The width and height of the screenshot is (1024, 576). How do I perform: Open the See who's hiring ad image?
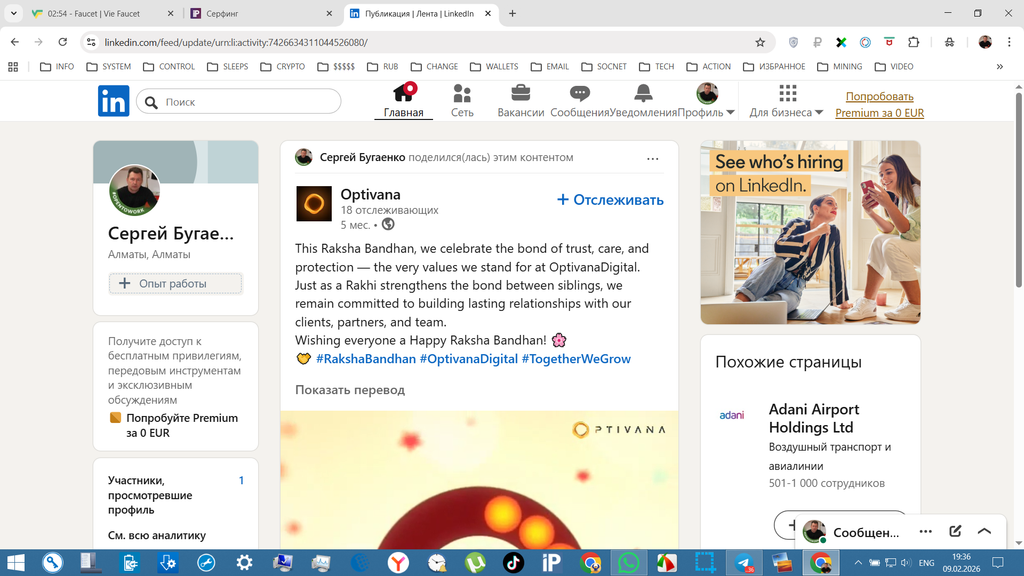point(810,232)
